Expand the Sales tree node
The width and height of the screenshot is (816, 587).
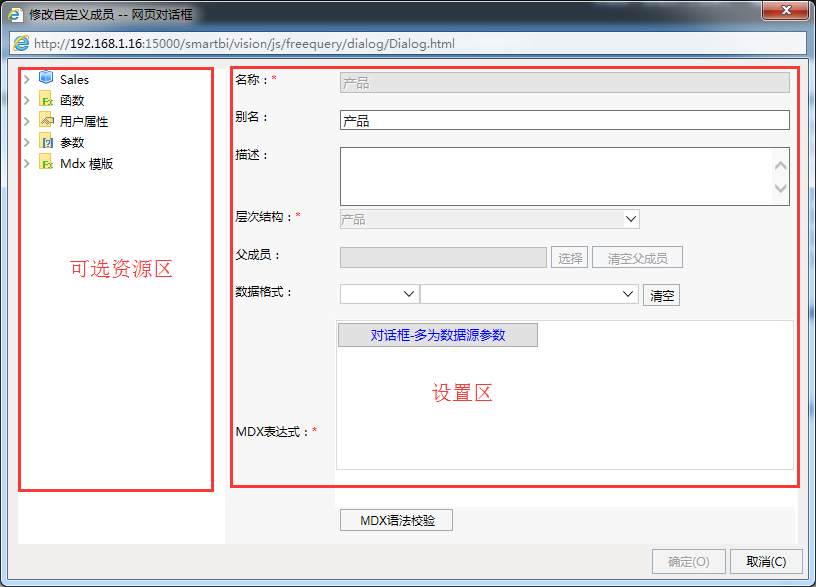click(x=27, y=79)
